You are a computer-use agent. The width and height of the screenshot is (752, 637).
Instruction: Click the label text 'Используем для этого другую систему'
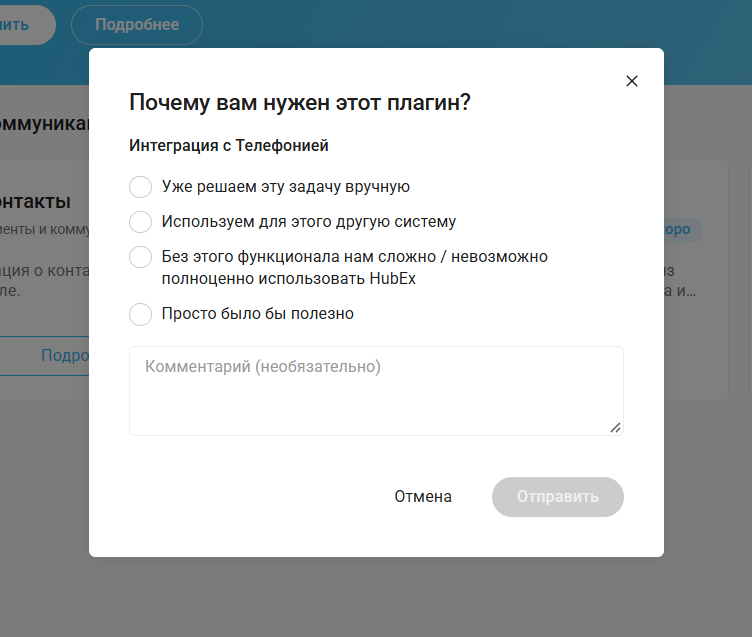coord(308,222)
